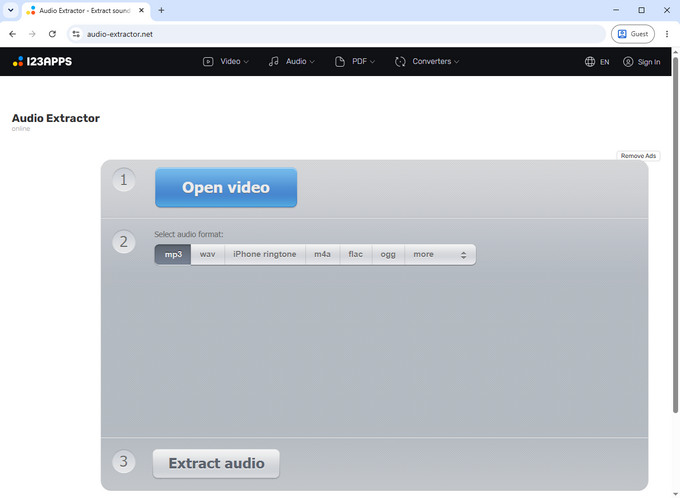The height and width of the screenshot is (498, 680).
Task: Open the Converters menu
Action: [427, 62]
